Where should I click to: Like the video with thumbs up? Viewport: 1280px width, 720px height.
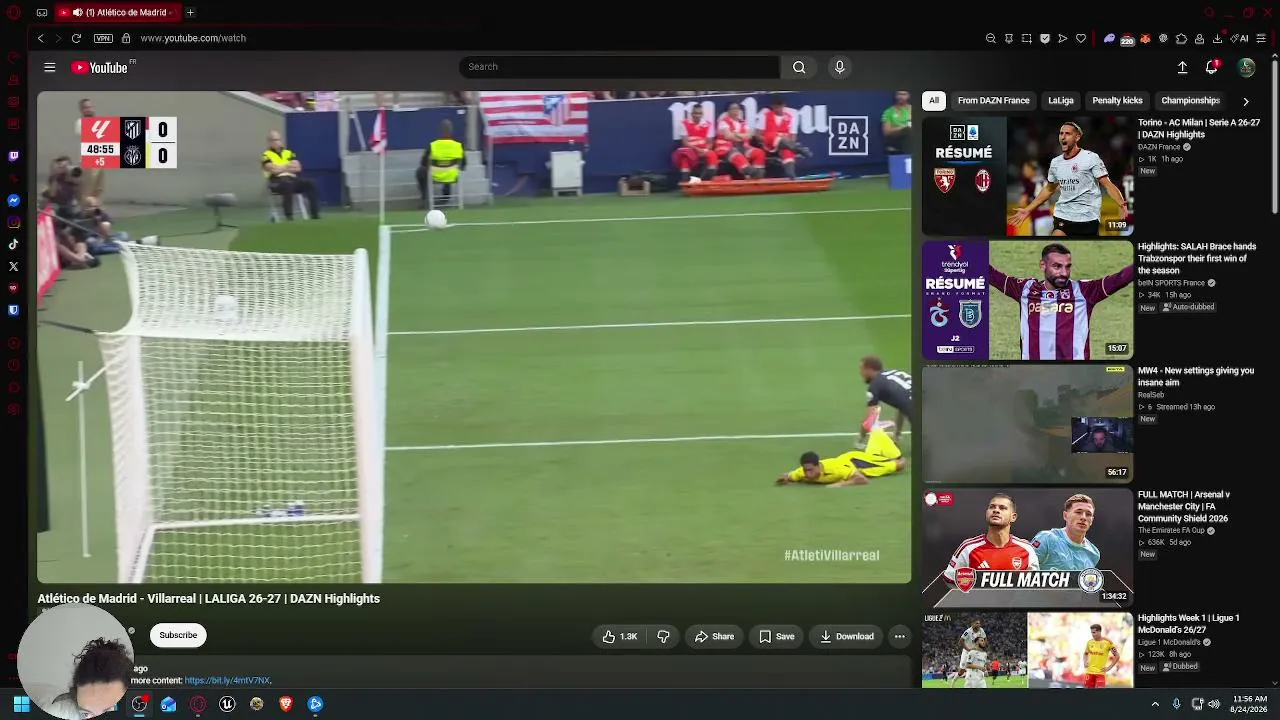pos(620,636)
